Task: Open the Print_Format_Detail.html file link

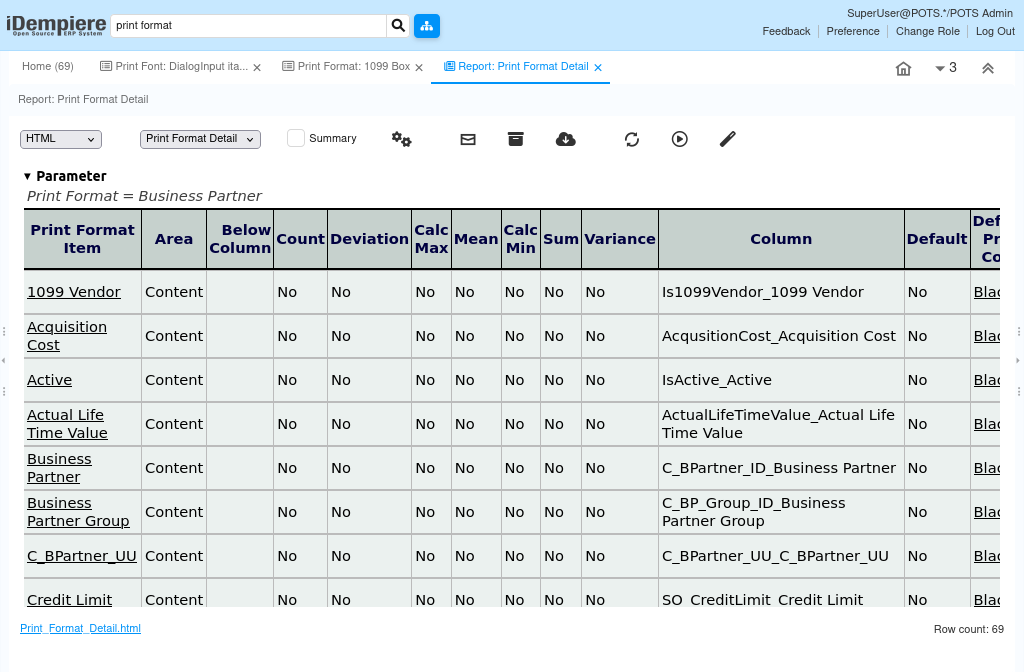Action: pyautogui.click(x=80, y=628)
